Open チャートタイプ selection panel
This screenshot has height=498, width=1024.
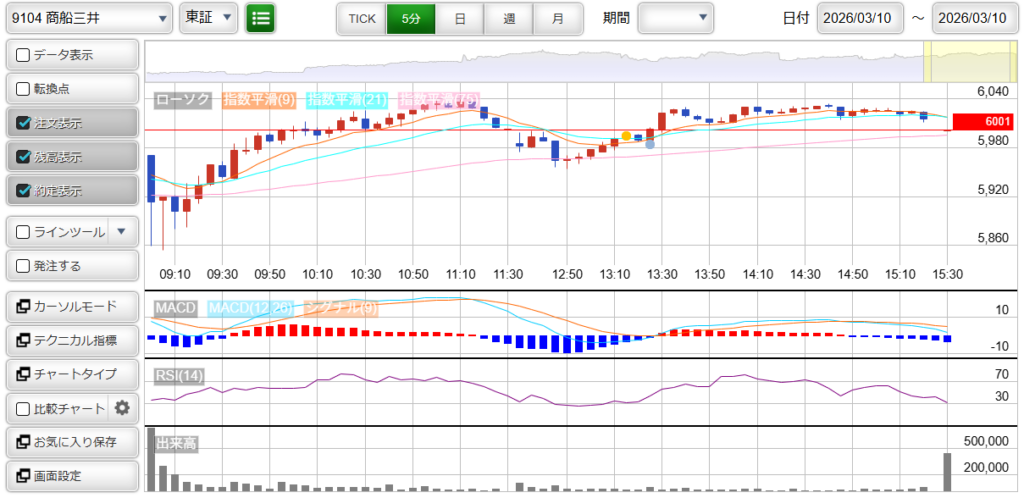(71, 374)
